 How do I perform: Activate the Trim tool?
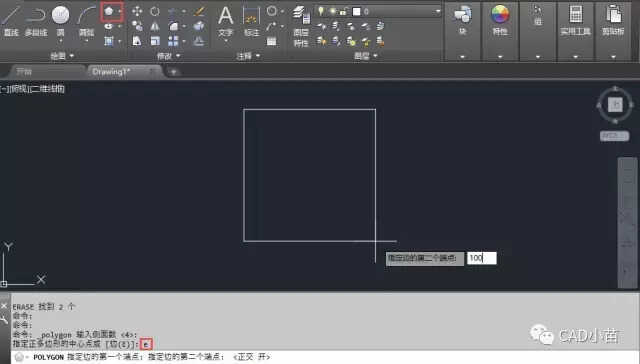[173, 11]
